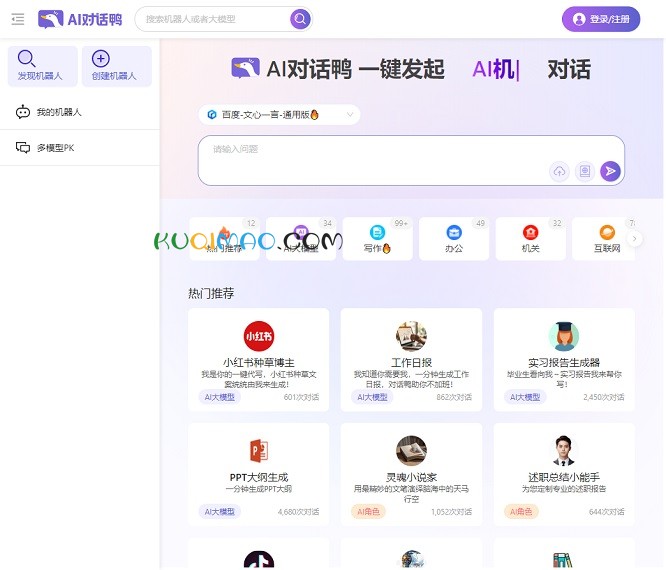Click AI大模型 tag on the PPT大纲生成 card
The image size is (666, 570).
tap(220, 512)
